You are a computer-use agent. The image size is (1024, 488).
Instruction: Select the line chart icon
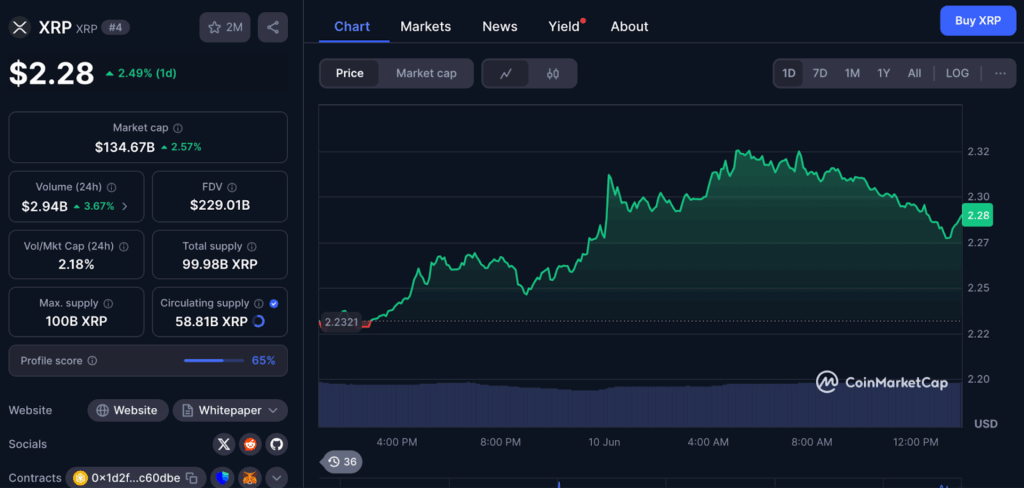coord(506,73)
